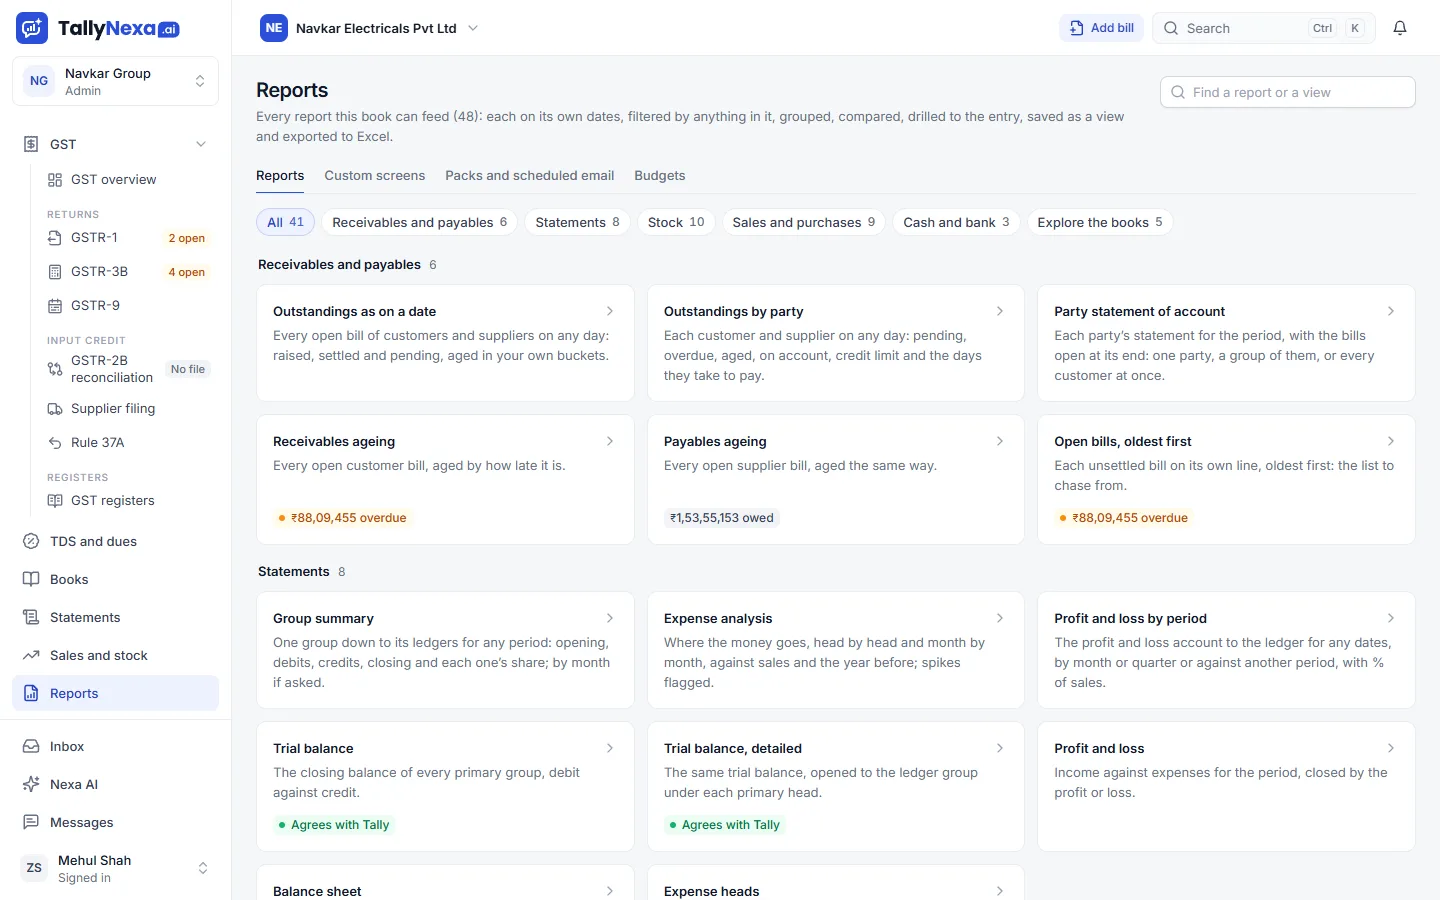
Task: Open the Mehul Shah account menu
Action: (115, 868)
